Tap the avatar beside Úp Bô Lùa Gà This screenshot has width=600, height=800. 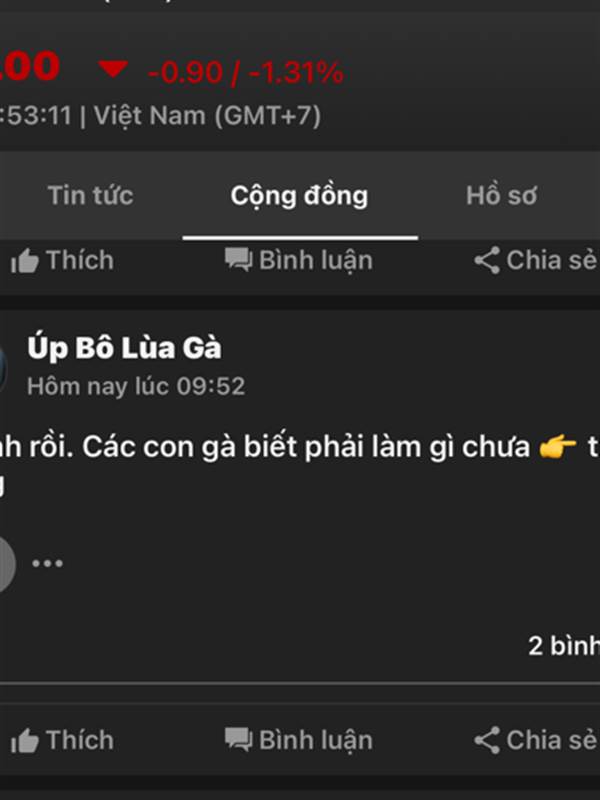(3, 368)
